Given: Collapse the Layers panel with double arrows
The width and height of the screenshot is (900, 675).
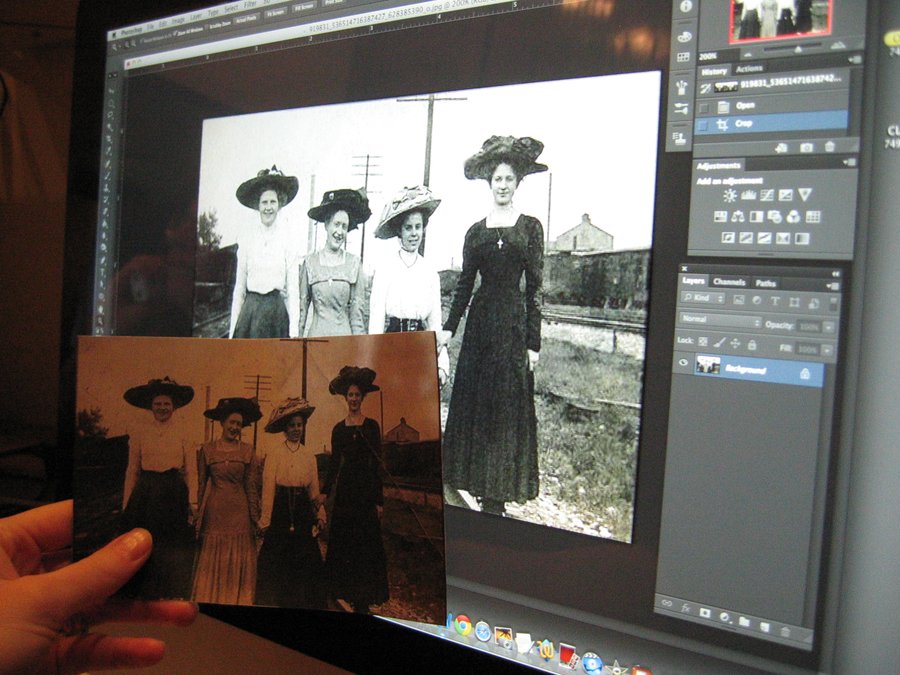Looking at the screenshot, I should 835,274.
